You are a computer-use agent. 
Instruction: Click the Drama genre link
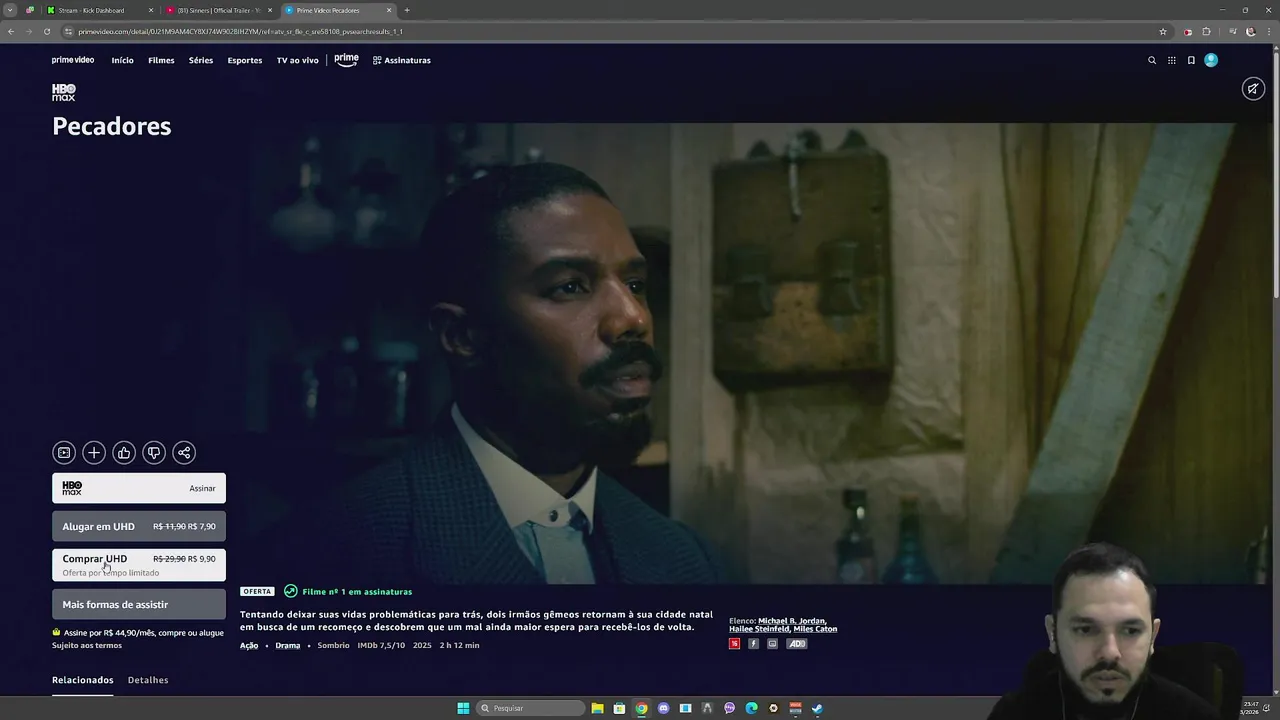pos(288,646)
